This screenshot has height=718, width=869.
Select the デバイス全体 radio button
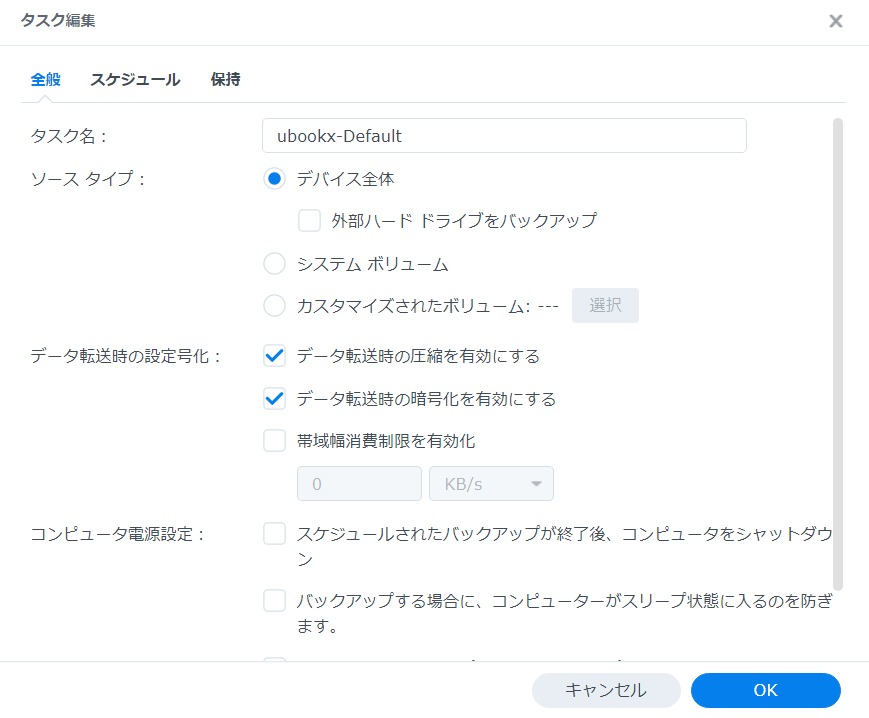pos(274,178)
